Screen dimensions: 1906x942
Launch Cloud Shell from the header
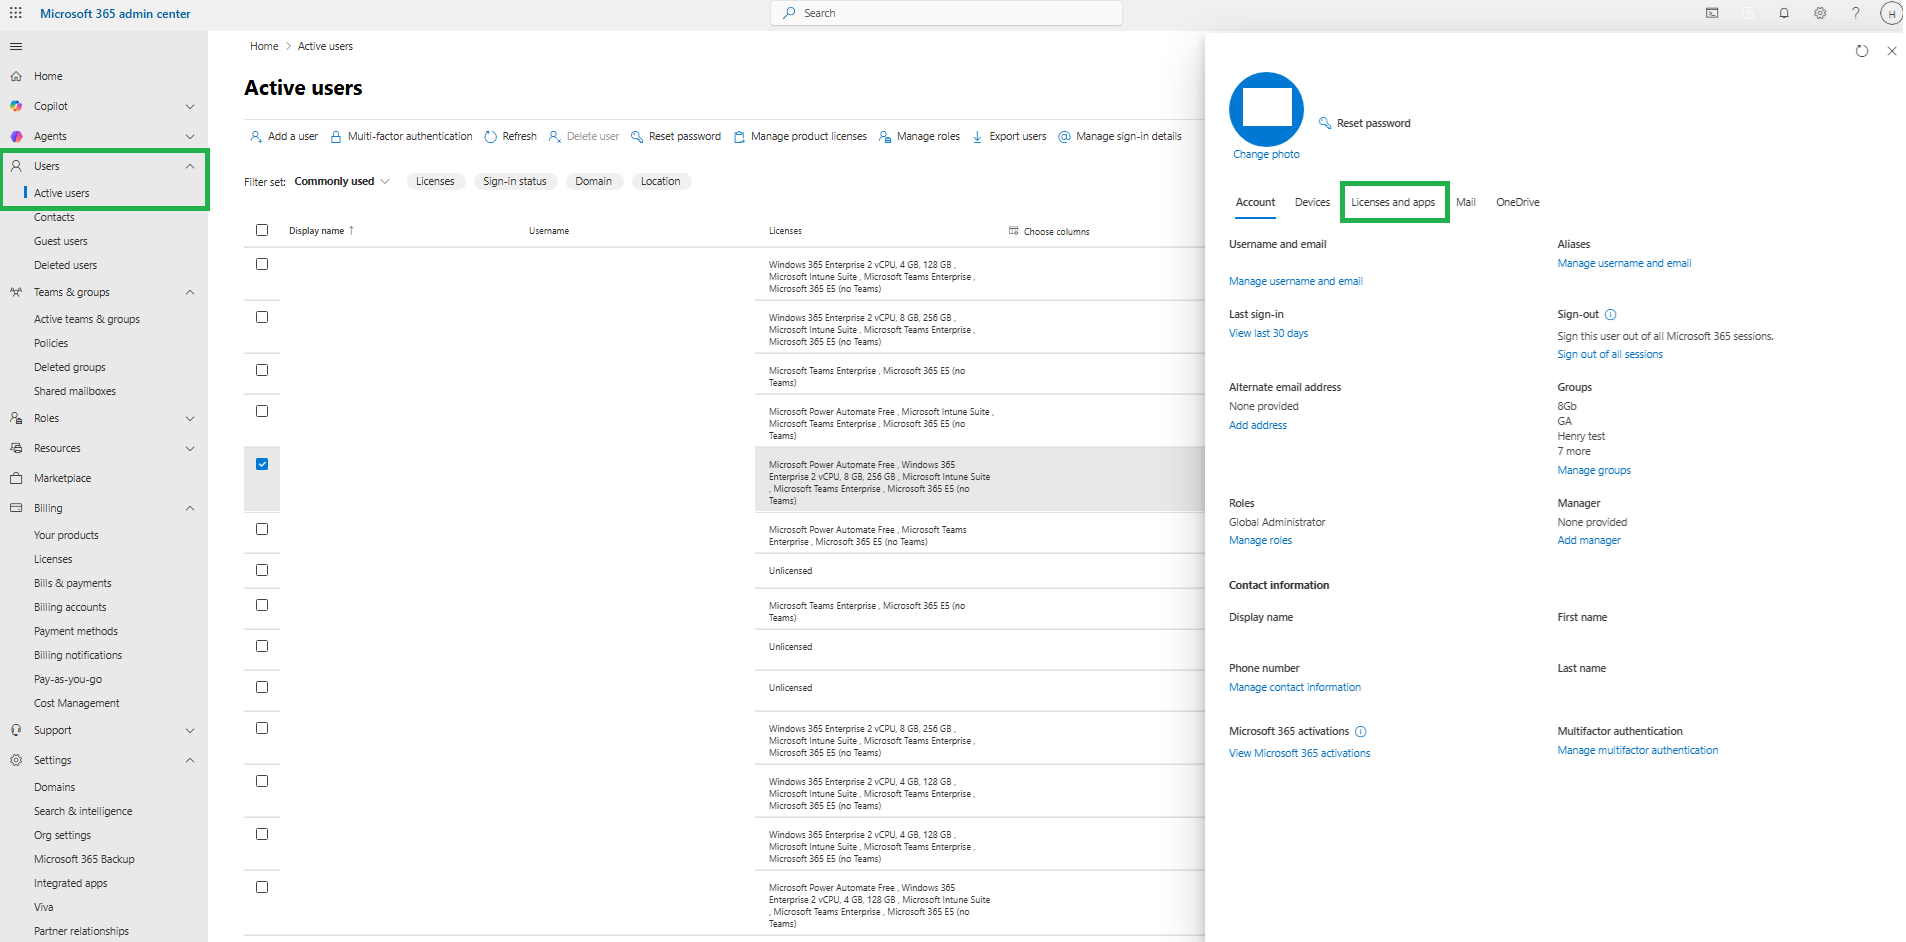tap(1712, 13)
